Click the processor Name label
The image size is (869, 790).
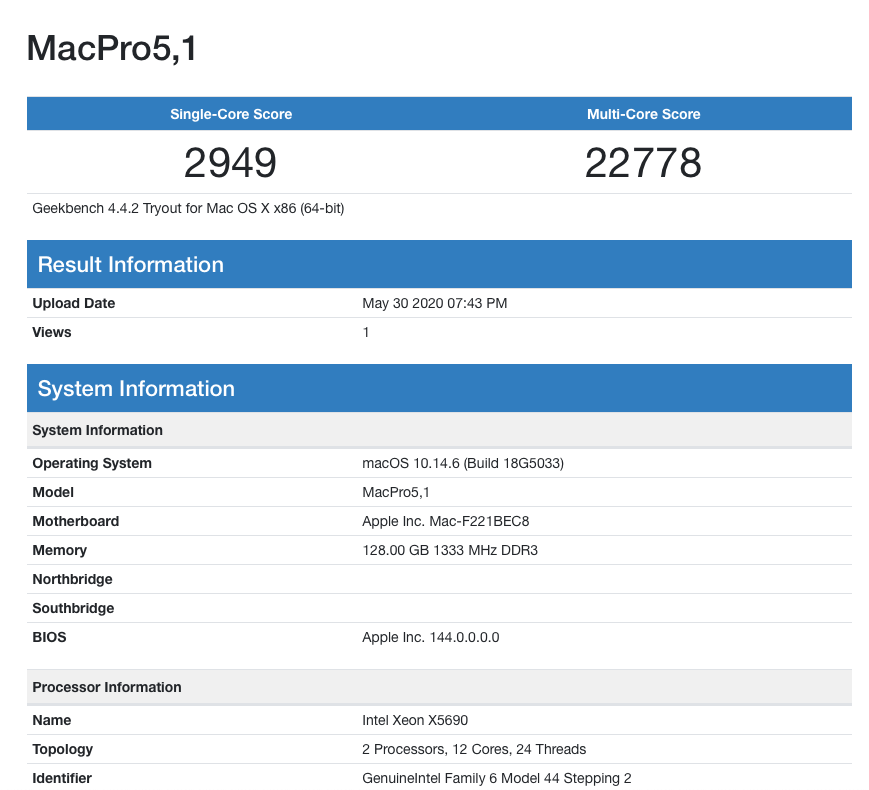(x=52, y=720)
